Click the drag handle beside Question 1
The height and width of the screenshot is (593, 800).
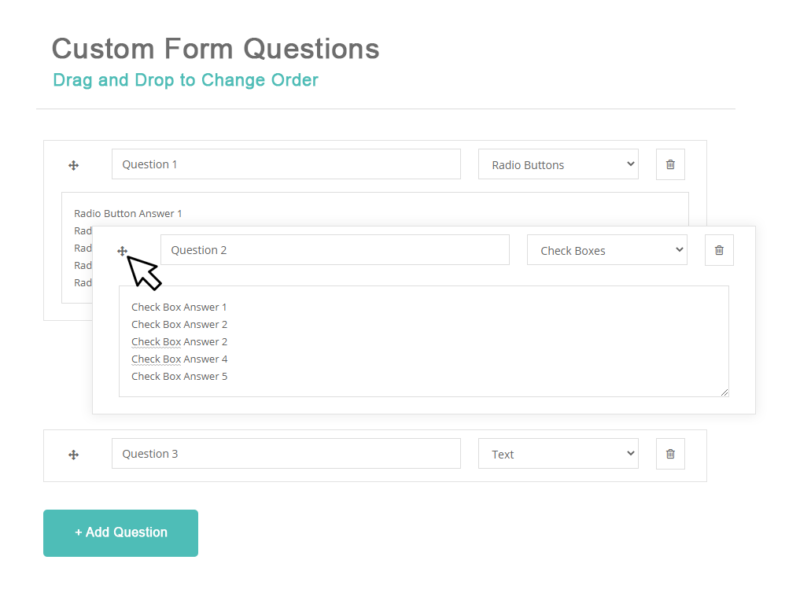(73, 164)
